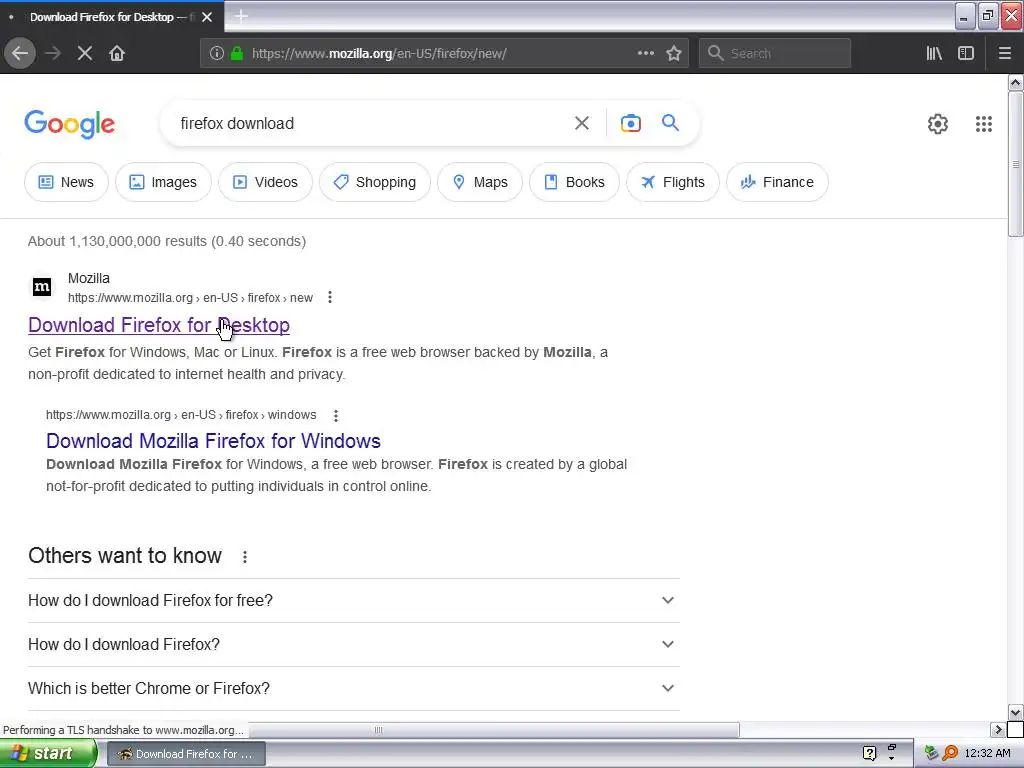
Task: Click the blue magnifier search button
Action: click(671, 123)
